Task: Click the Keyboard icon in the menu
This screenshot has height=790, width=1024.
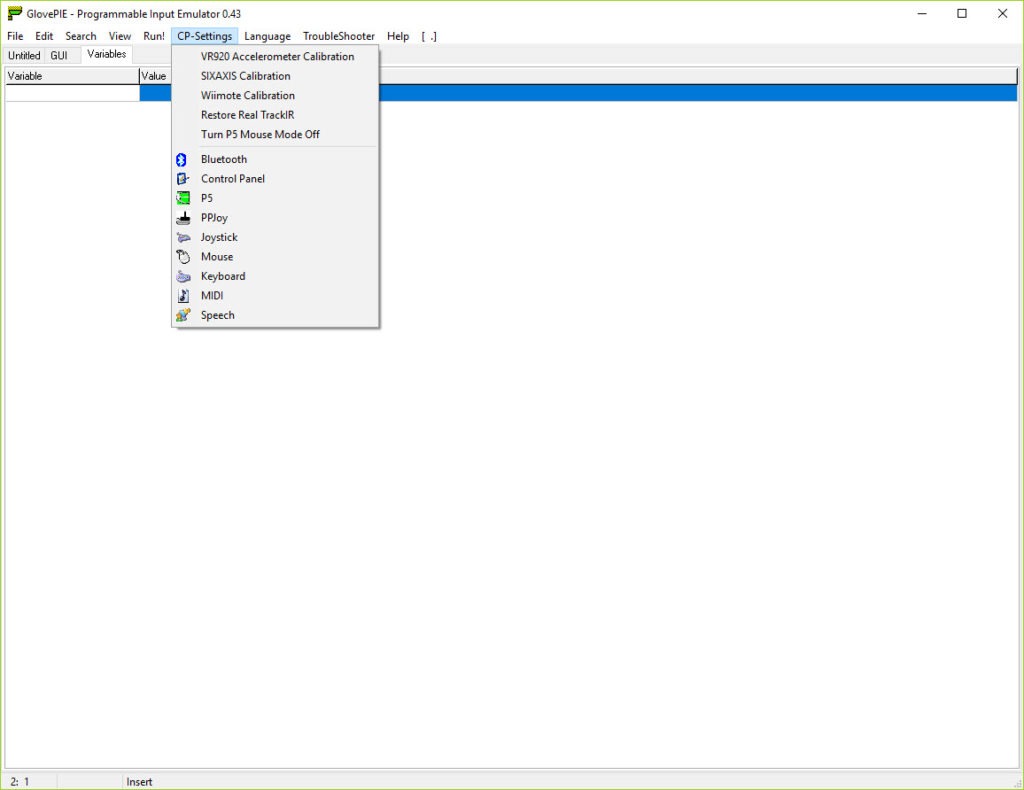Action: [183, 277]
